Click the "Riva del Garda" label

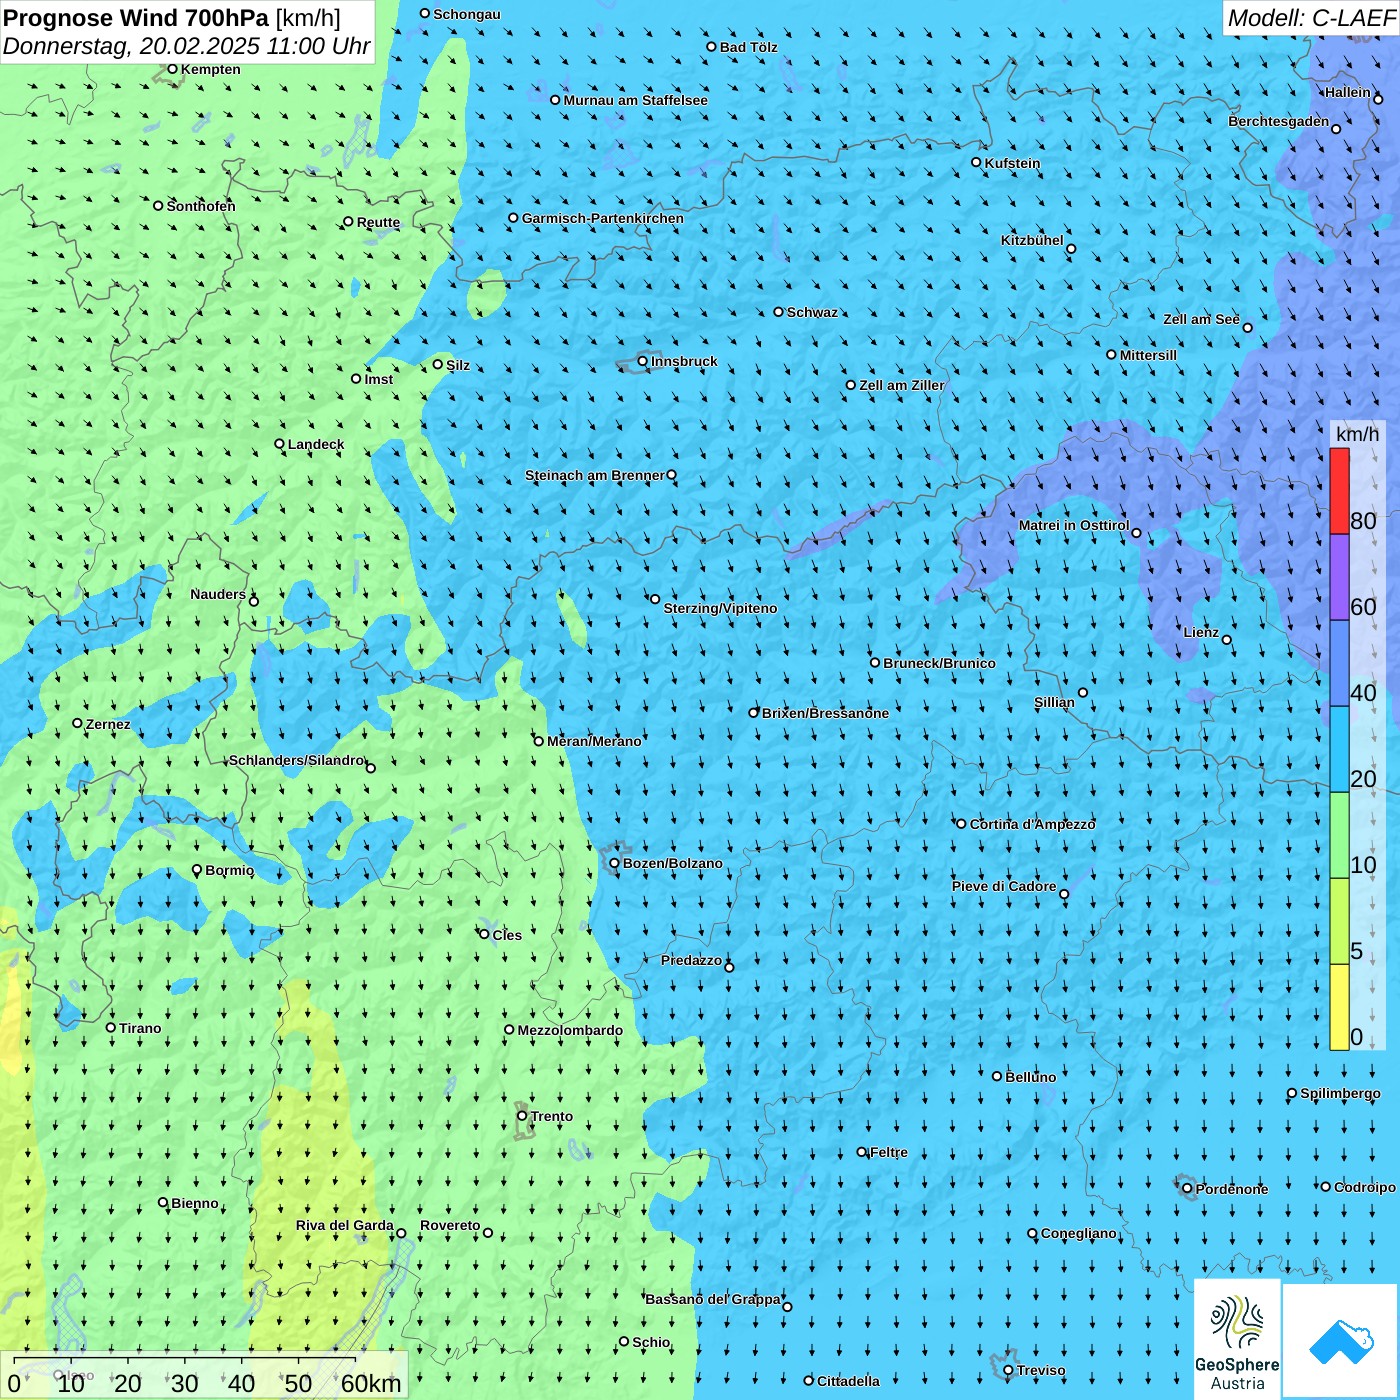tap(345, 1225)
